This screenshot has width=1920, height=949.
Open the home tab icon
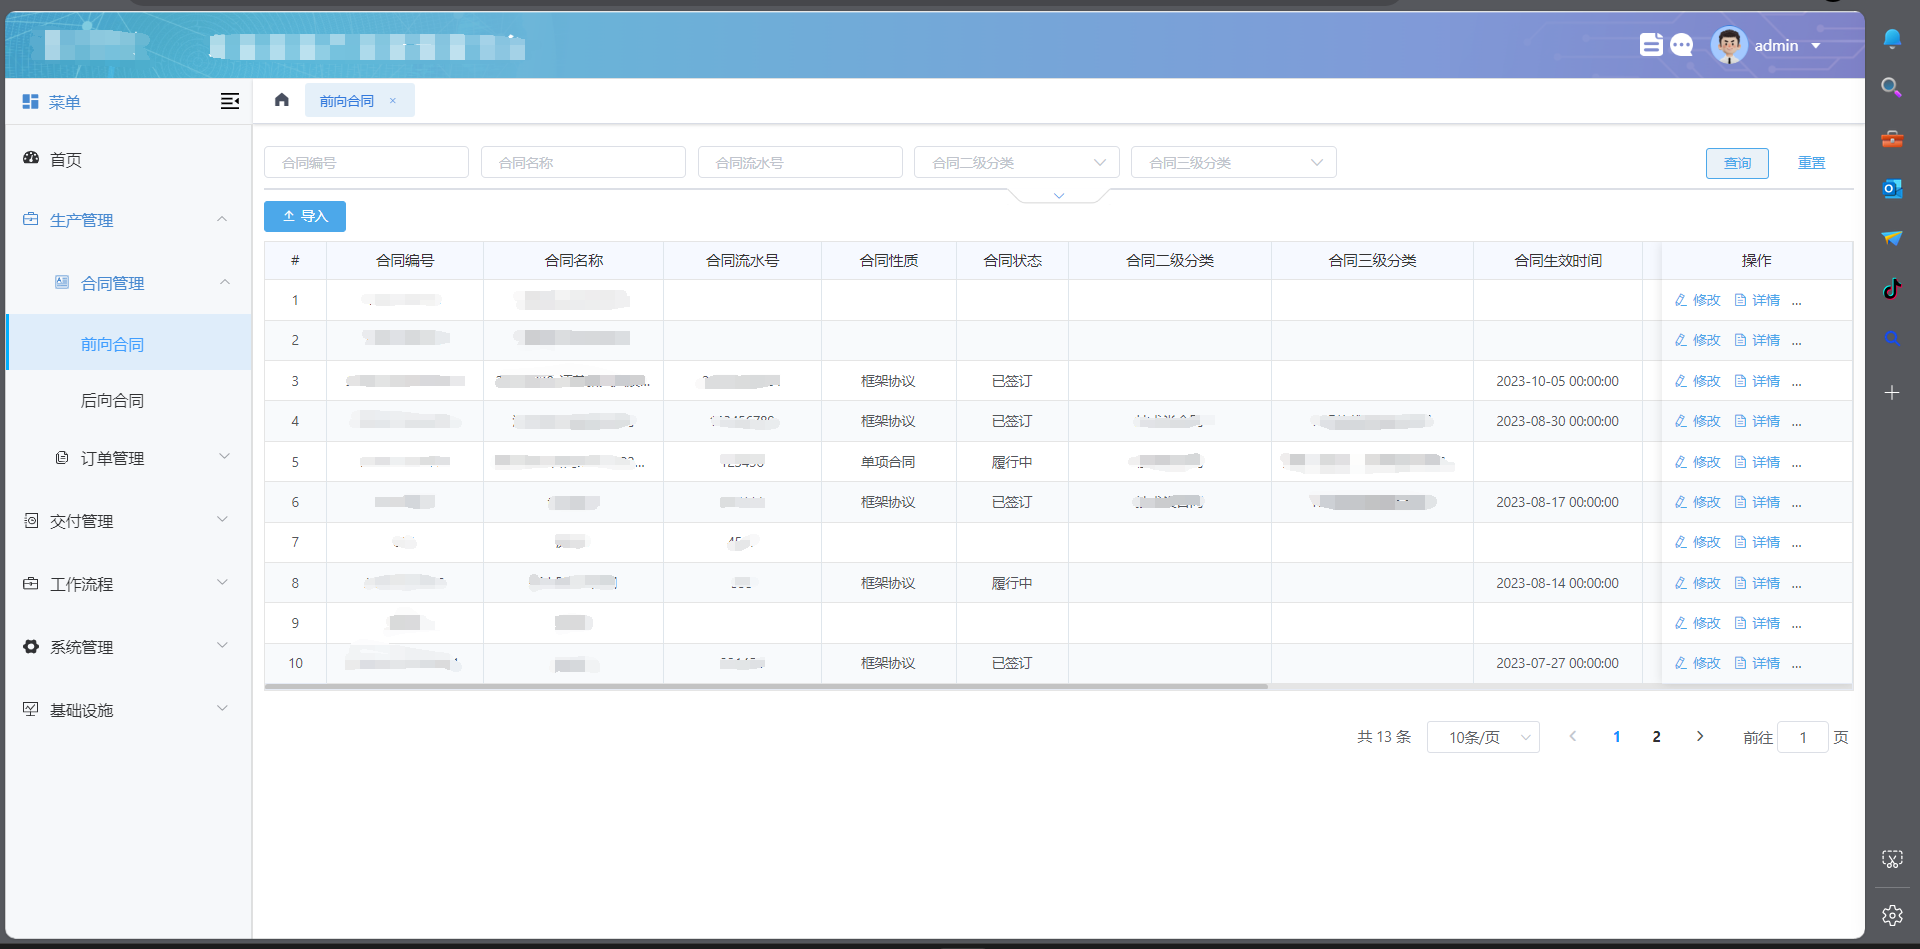pos(282,100)
